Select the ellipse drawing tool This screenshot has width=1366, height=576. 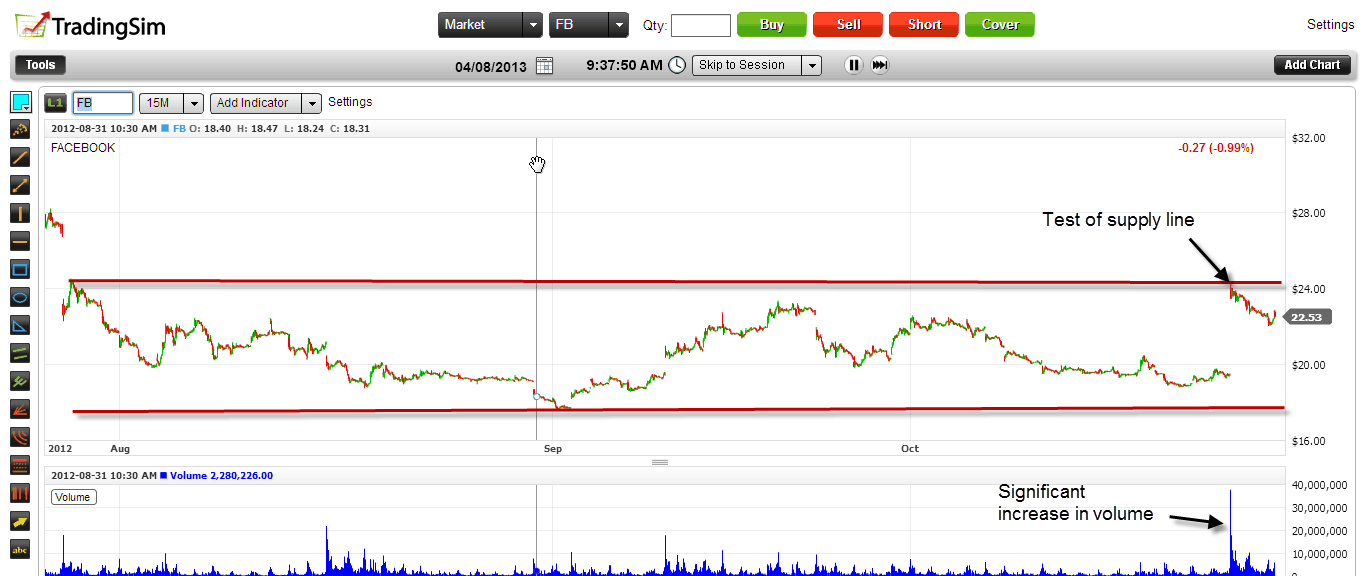tap(20, 297)
